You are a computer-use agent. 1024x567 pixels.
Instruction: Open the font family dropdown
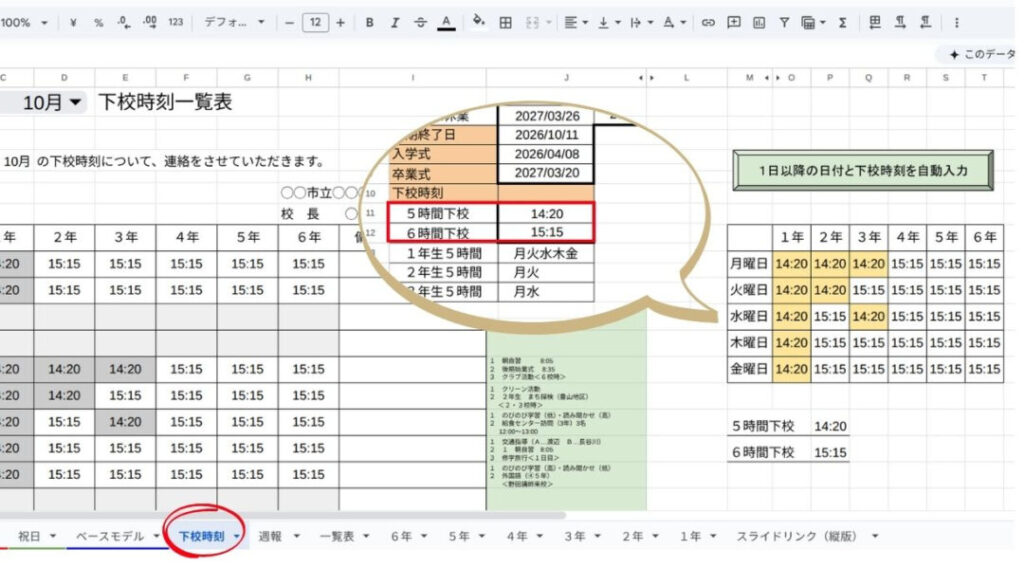pyautogui.click(x=235, y=22)
